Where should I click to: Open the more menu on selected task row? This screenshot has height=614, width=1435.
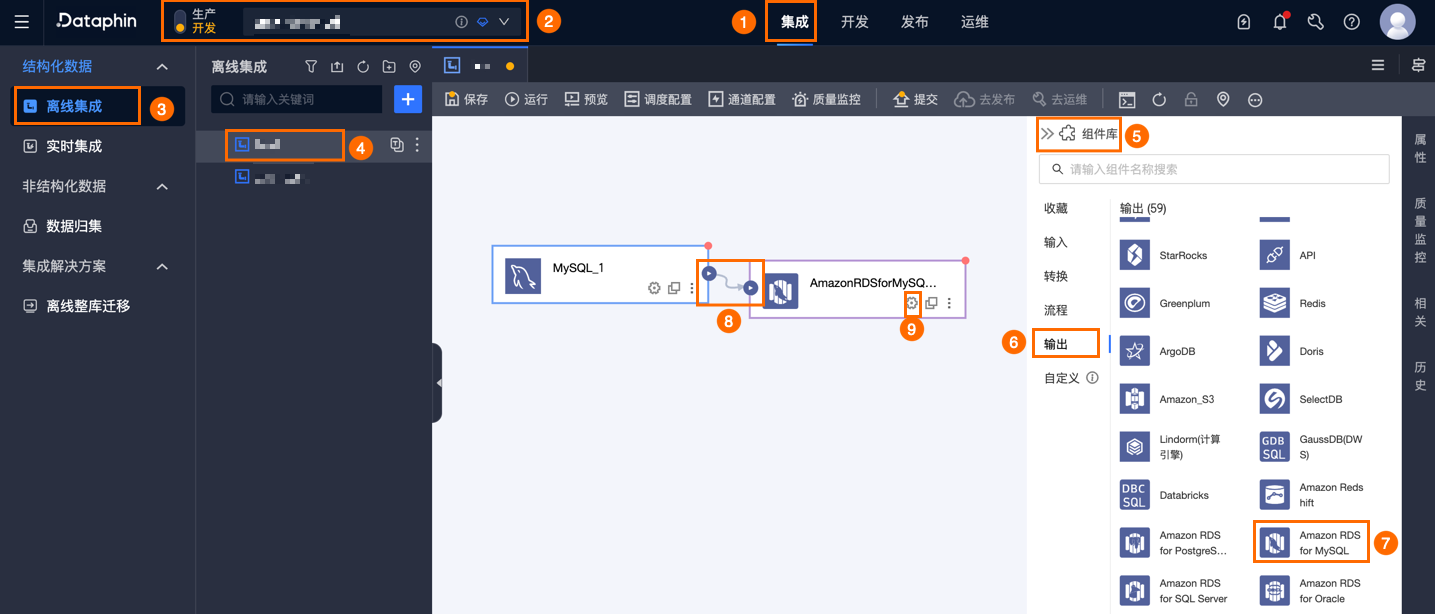coord(417,145)
